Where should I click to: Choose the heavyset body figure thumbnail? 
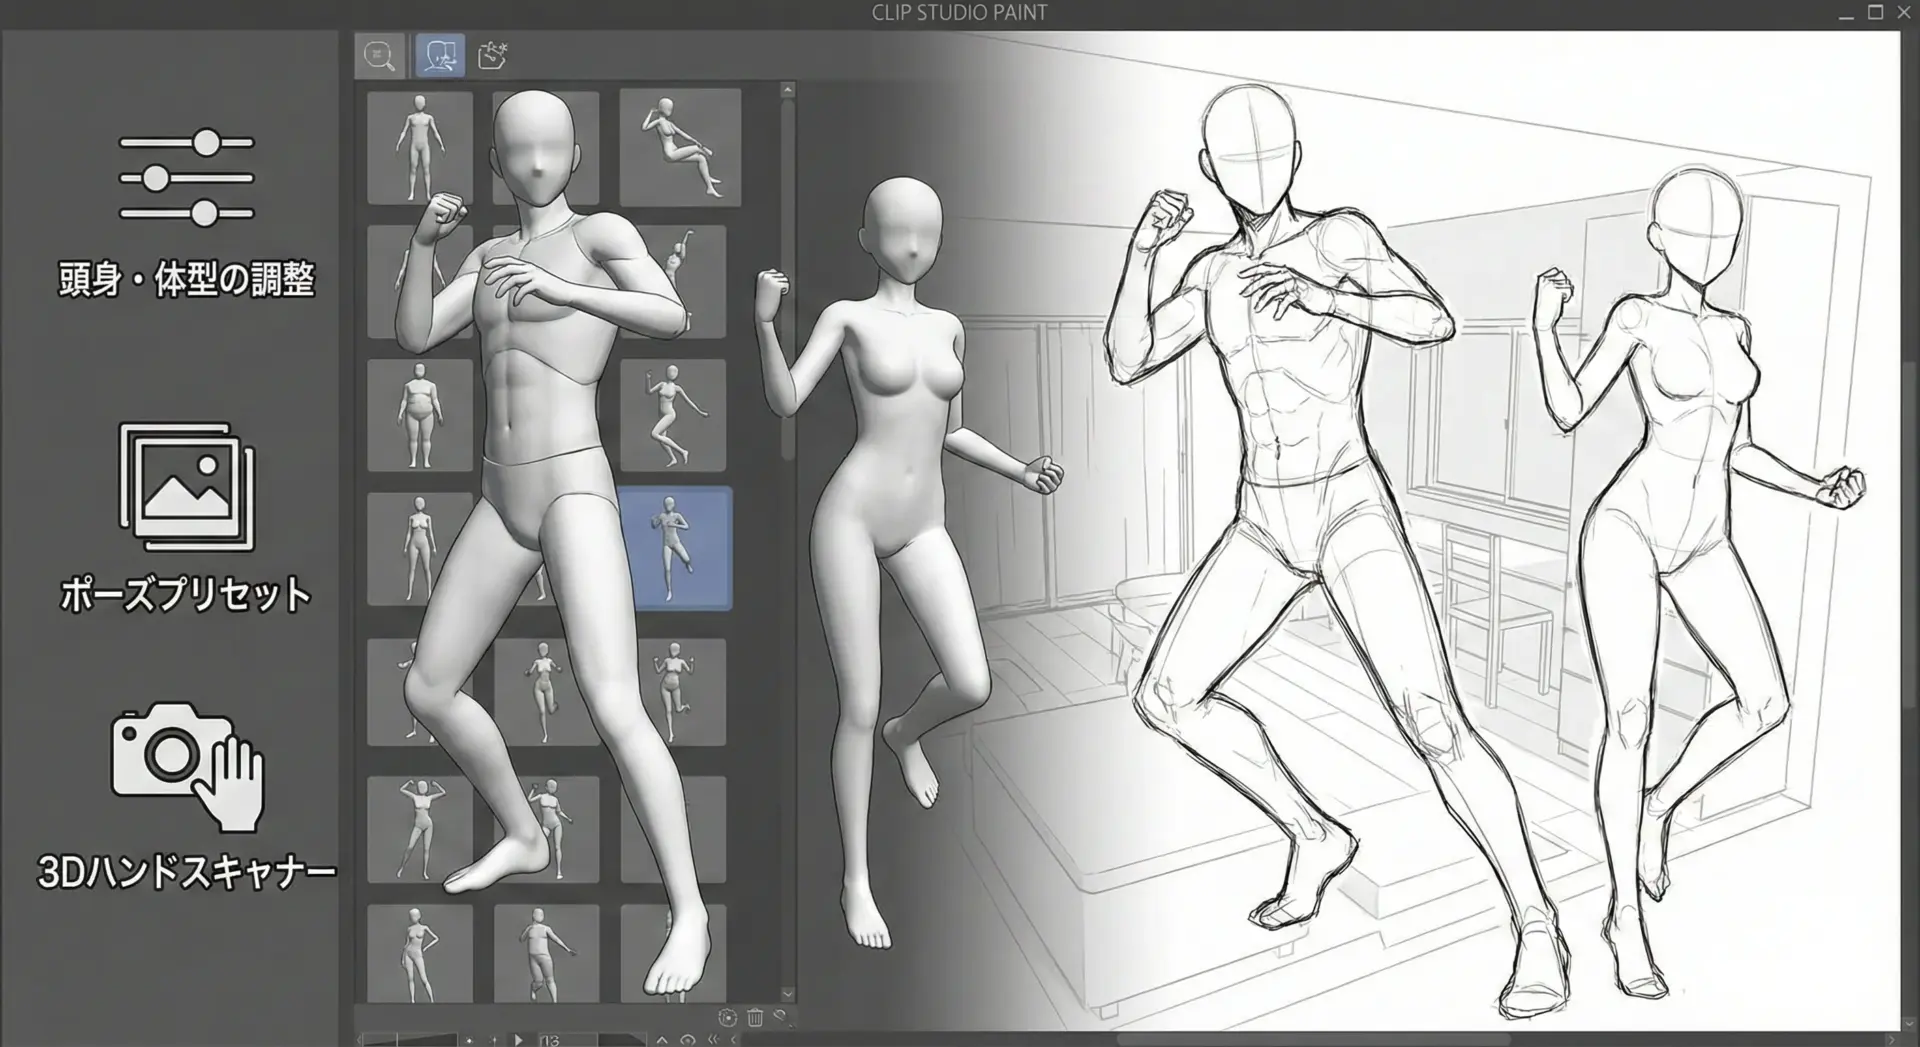(419, 415)
